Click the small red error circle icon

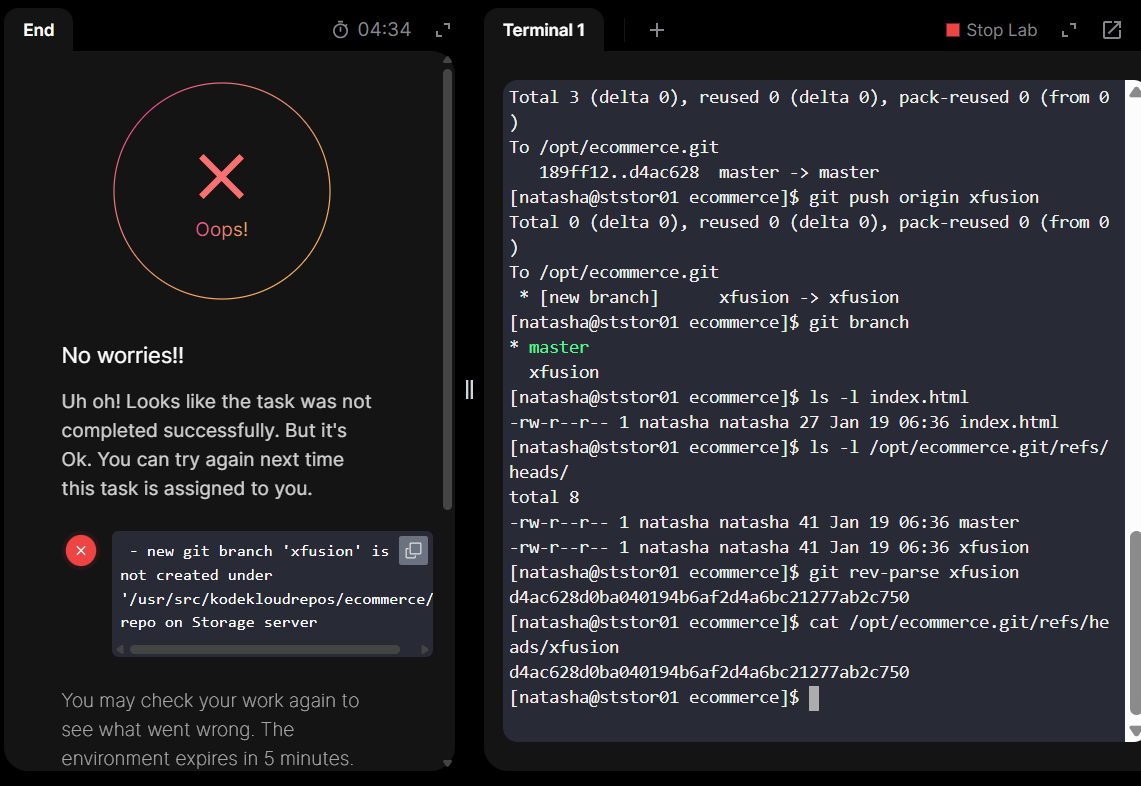81,550
